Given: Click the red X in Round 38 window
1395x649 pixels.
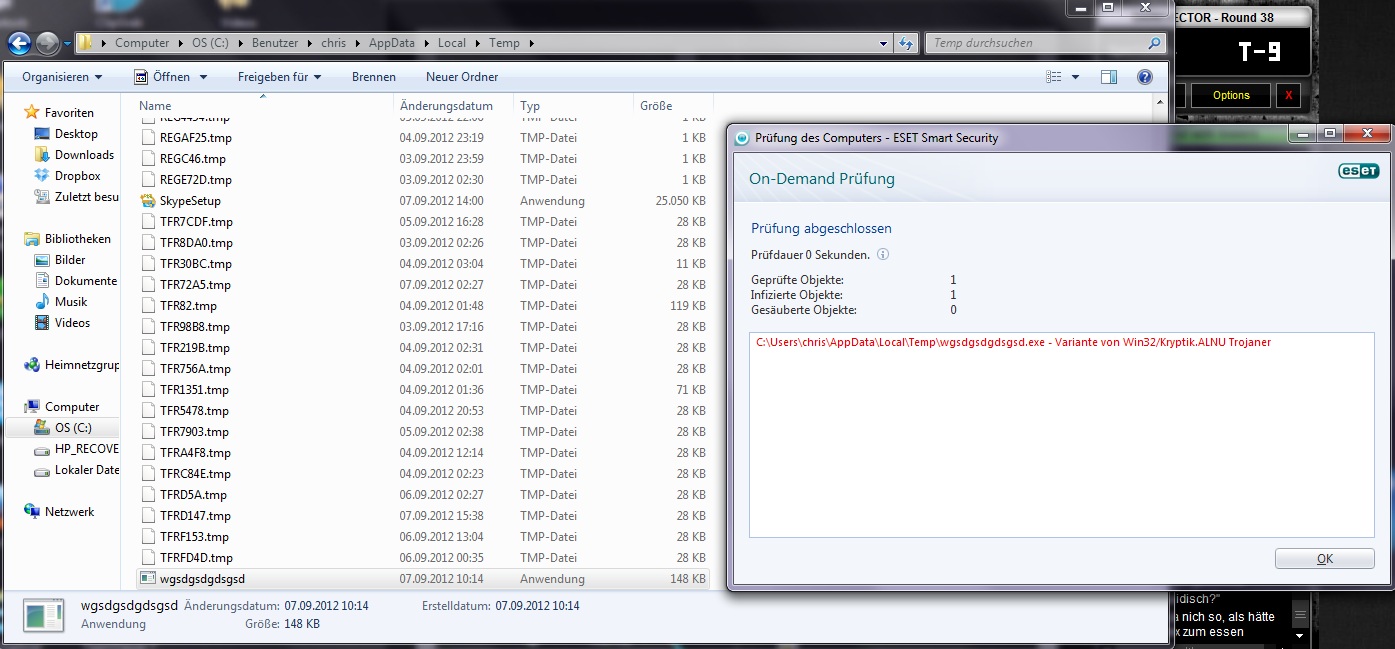Looking at the screenshot, I should 1289,96.
